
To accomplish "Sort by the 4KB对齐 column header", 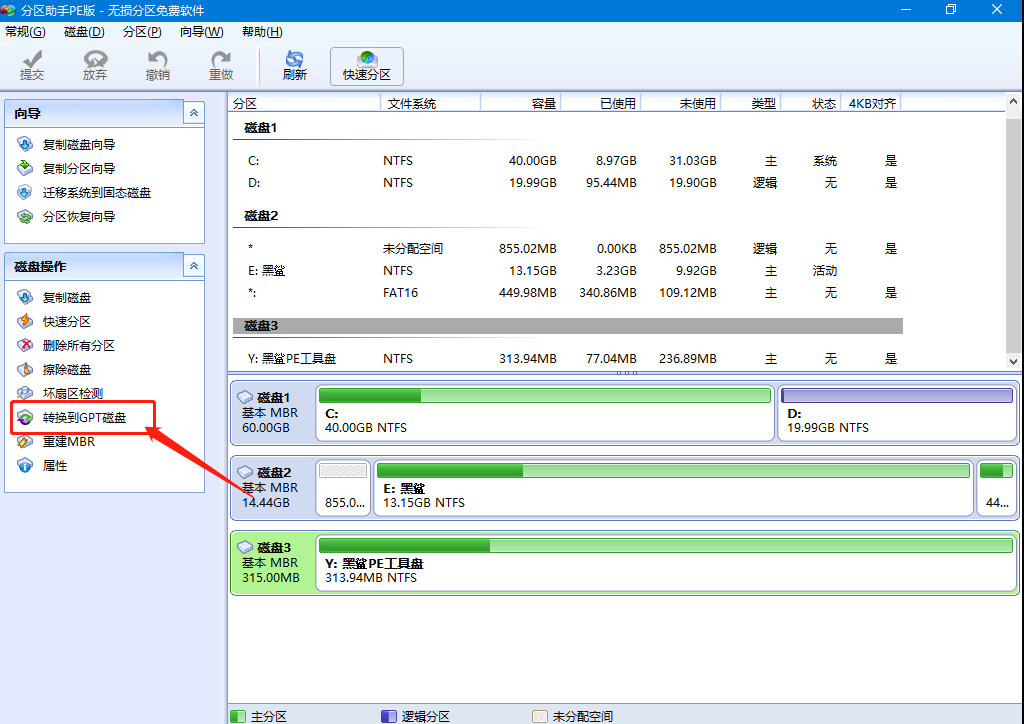I will coord(872,103).
